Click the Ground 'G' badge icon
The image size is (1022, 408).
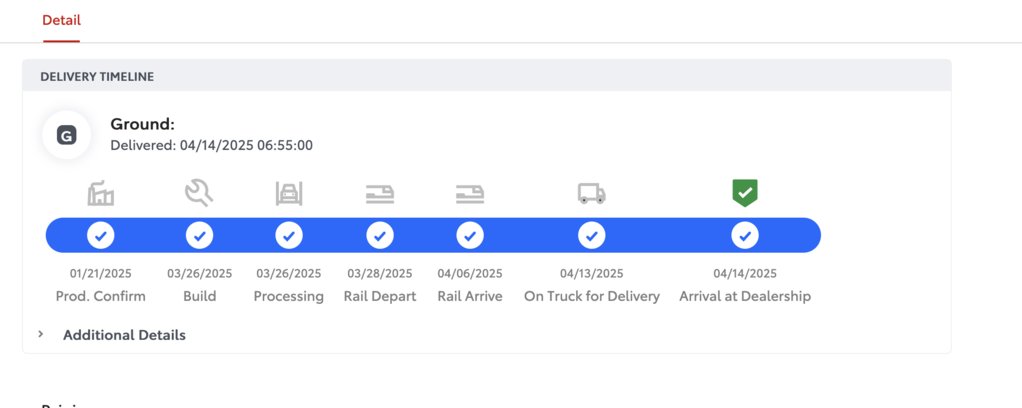[x=66, y=136]
